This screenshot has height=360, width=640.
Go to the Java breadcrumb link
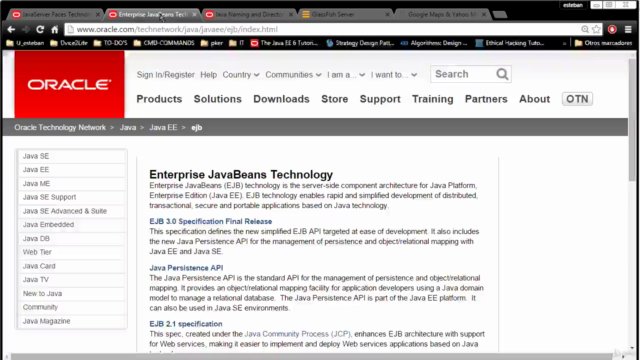pos(128,127)
